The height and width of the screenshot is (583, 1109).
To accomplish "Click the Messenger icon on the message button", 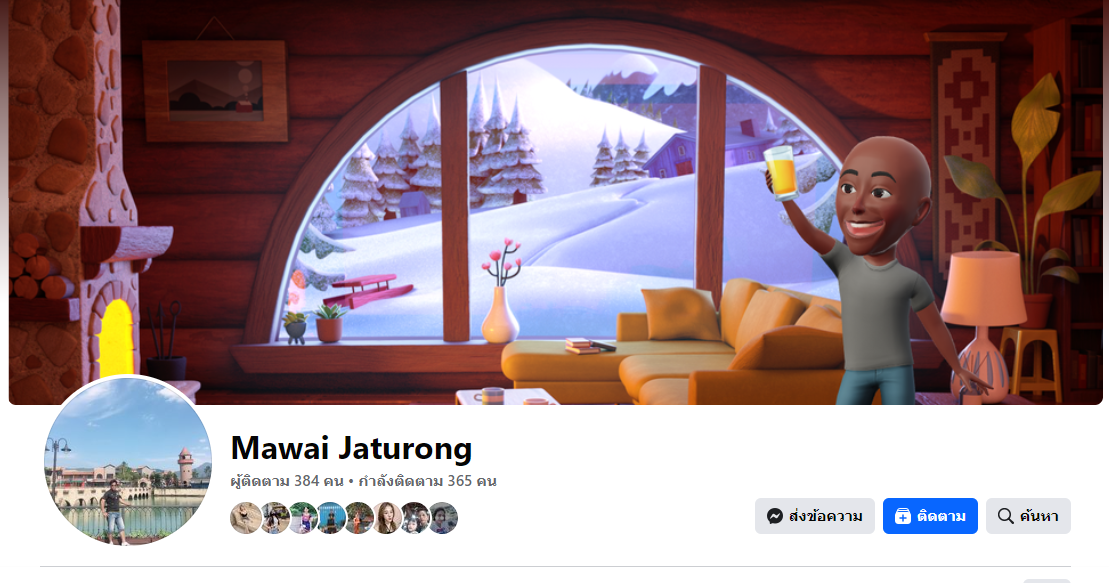I will coord(774,516).
